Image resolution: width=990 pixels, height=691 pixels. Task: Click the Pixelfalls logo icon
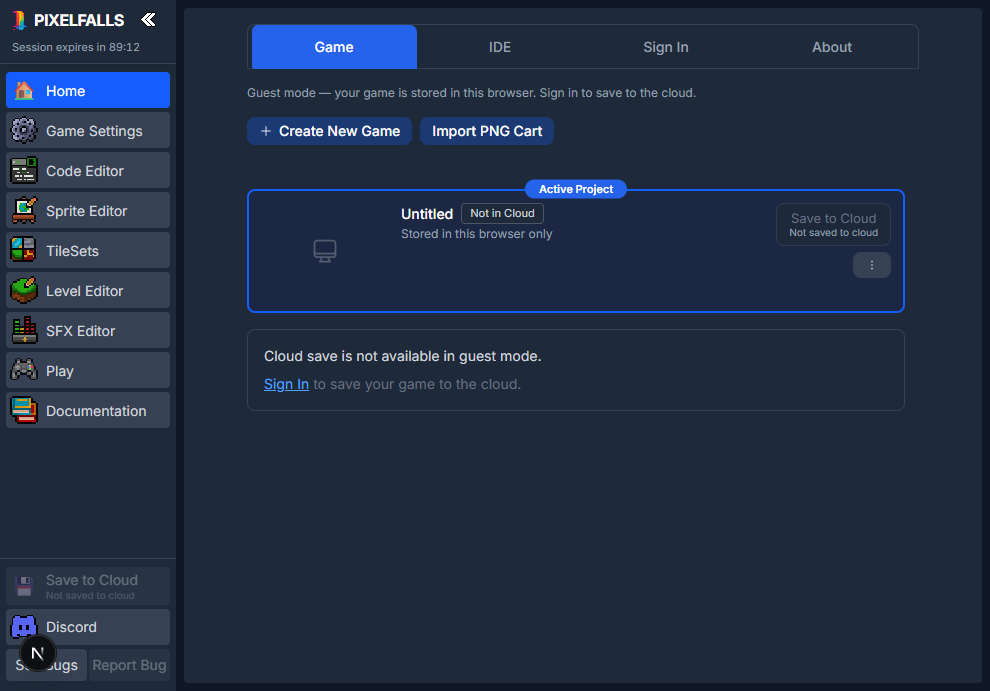[x=20, y=21]
